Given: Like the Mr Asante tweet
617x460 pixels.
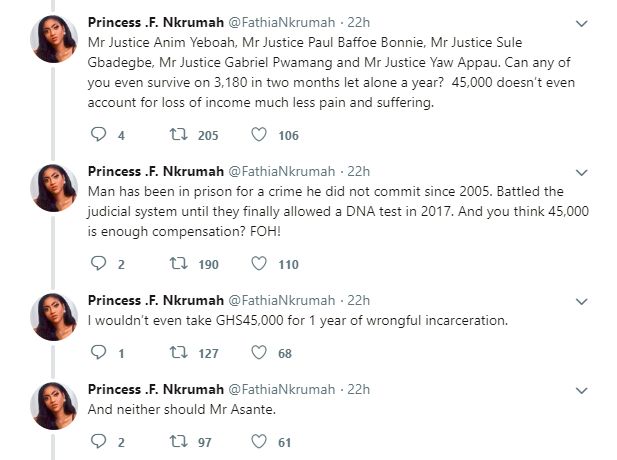Looking at the screenshot, I should click(256, 441).
